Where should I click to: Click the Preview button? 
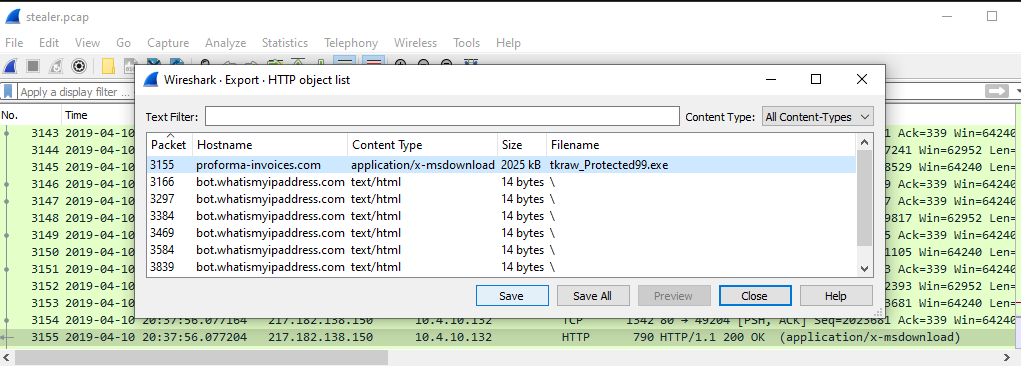coord(673,296)
